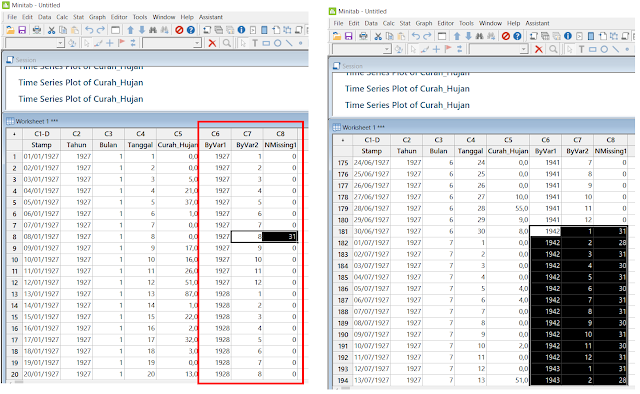Viewport: 640px width, 394px height.
Task: Select row 181 header in right worksheet
Action: click(342, 232)
